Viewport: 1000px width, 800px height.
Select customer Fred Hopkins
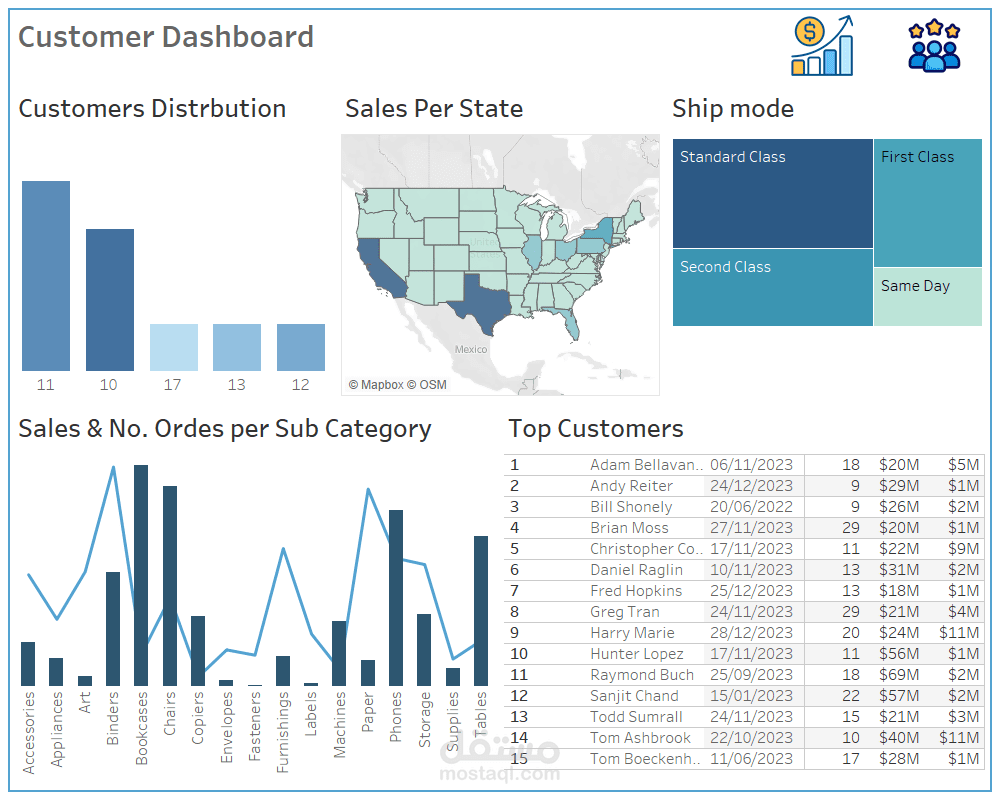(636, 591)
